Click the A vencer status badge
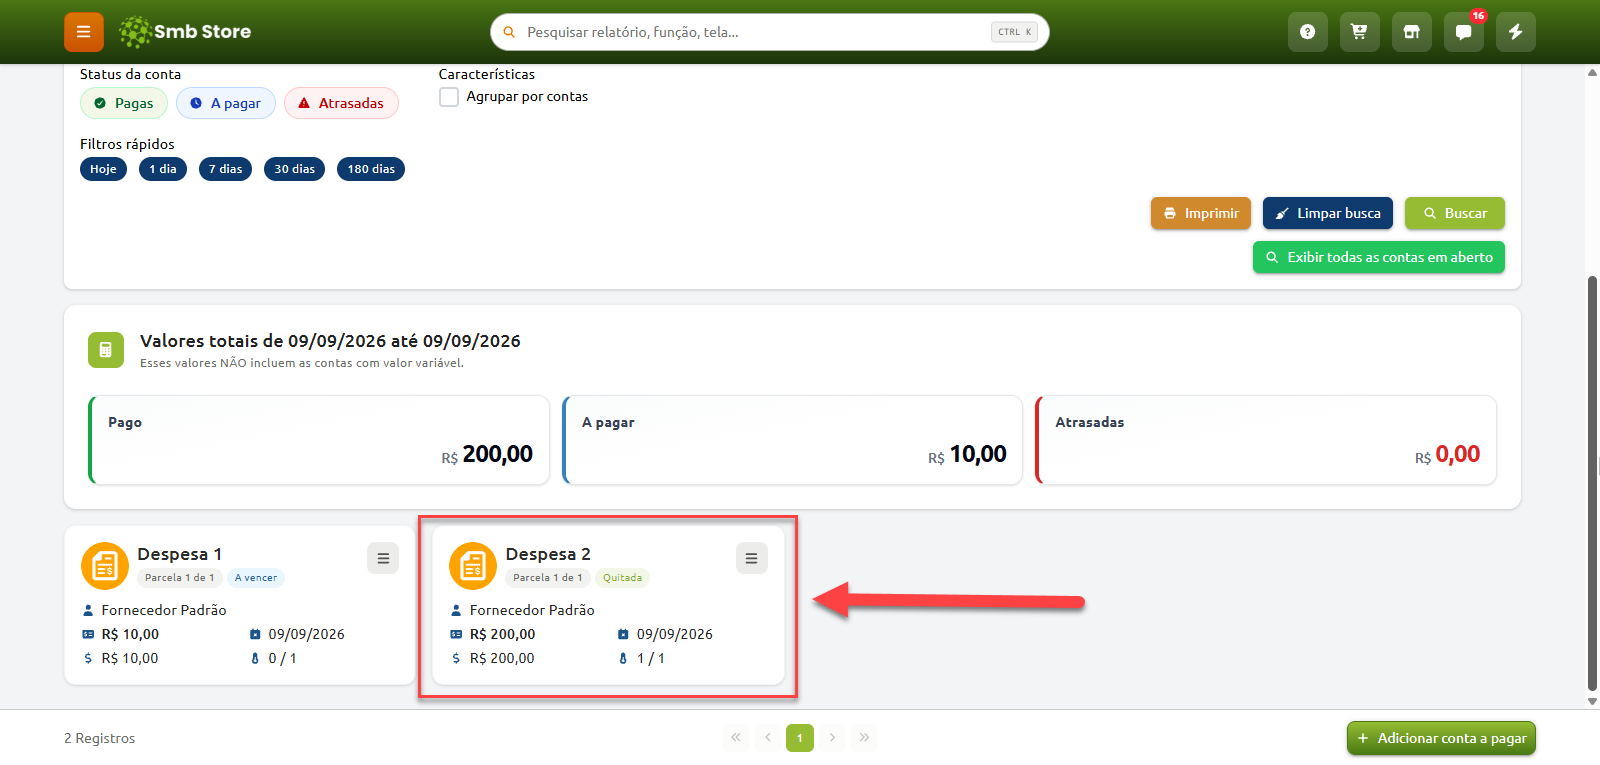The width and height of the screenshot is (1600, 765). [x=256, y=578]
